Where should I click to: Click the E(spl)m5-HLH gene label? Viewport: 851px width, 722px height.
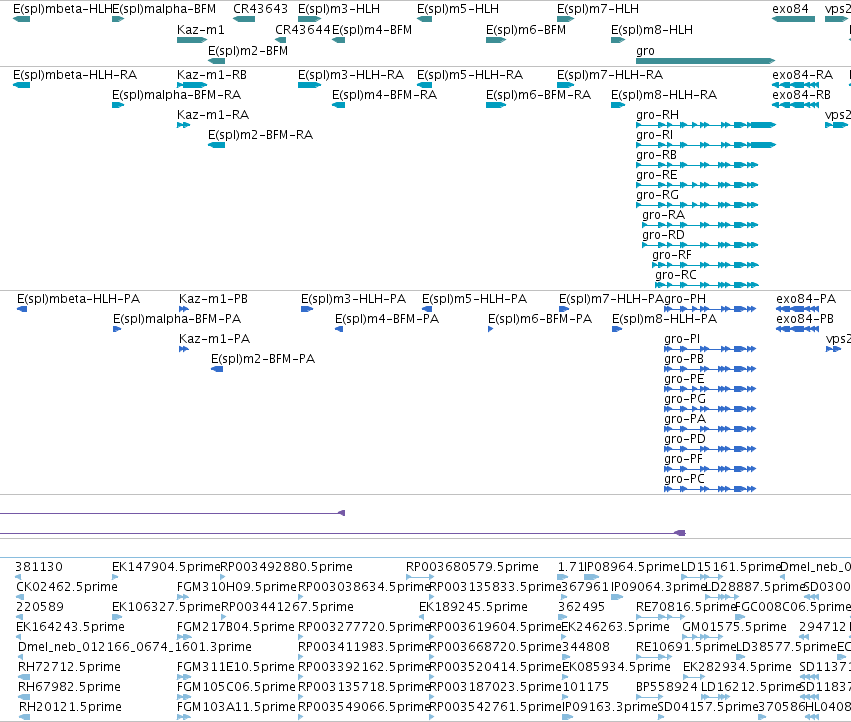[458, 9]
